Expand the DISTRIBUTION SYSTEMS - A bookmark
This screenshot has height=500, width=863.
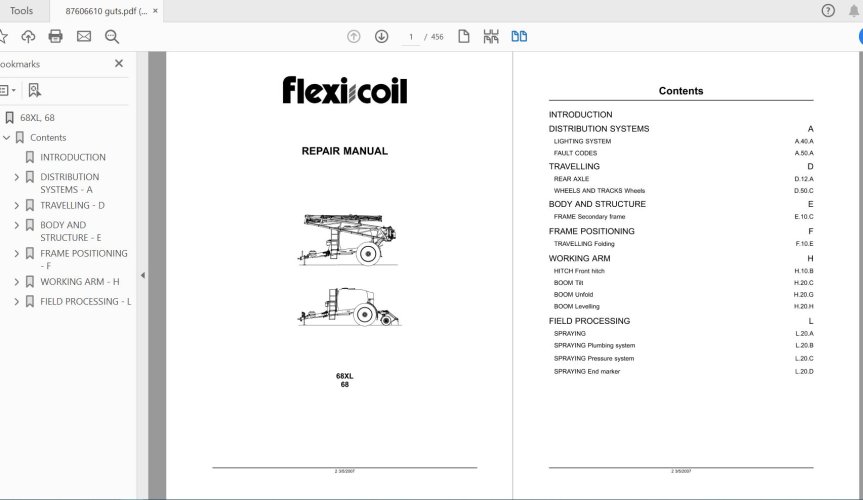point(17,177)
